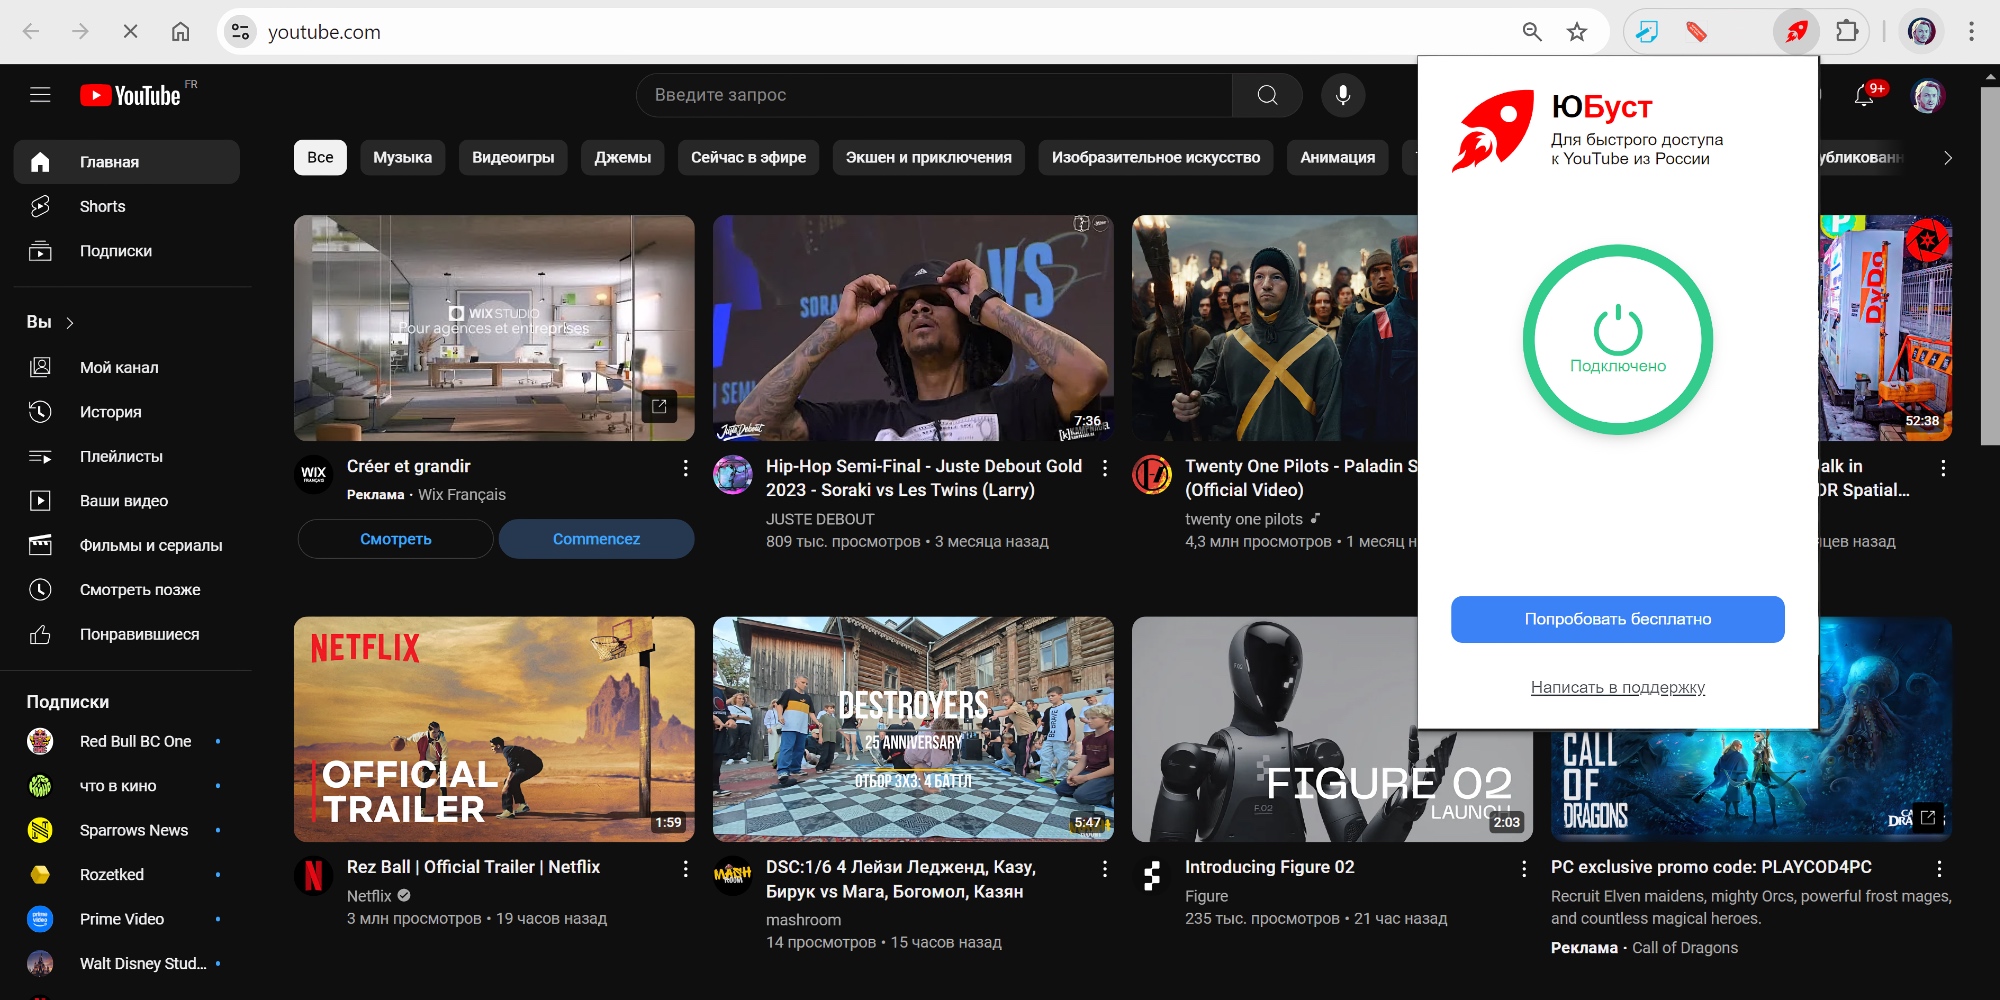Open Rez Ball Official Trailer thumbnail
Image resolution: width=2000 pixels, height=1000 pixels.
(494, 729)
